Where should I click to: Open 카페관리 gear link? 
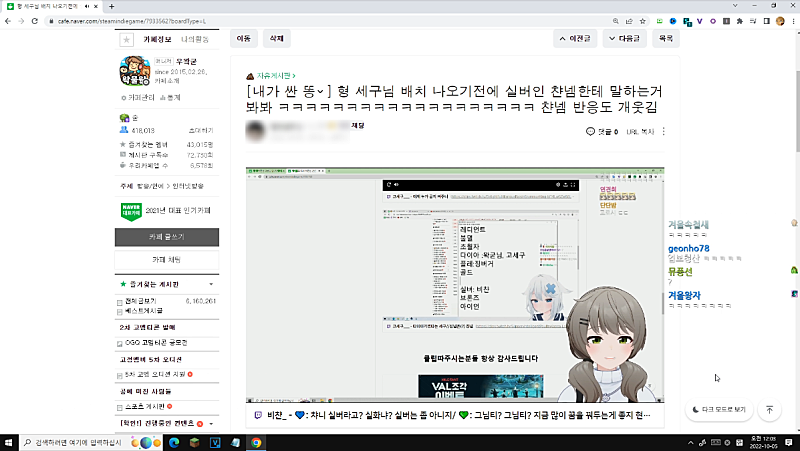click(138, 97)
